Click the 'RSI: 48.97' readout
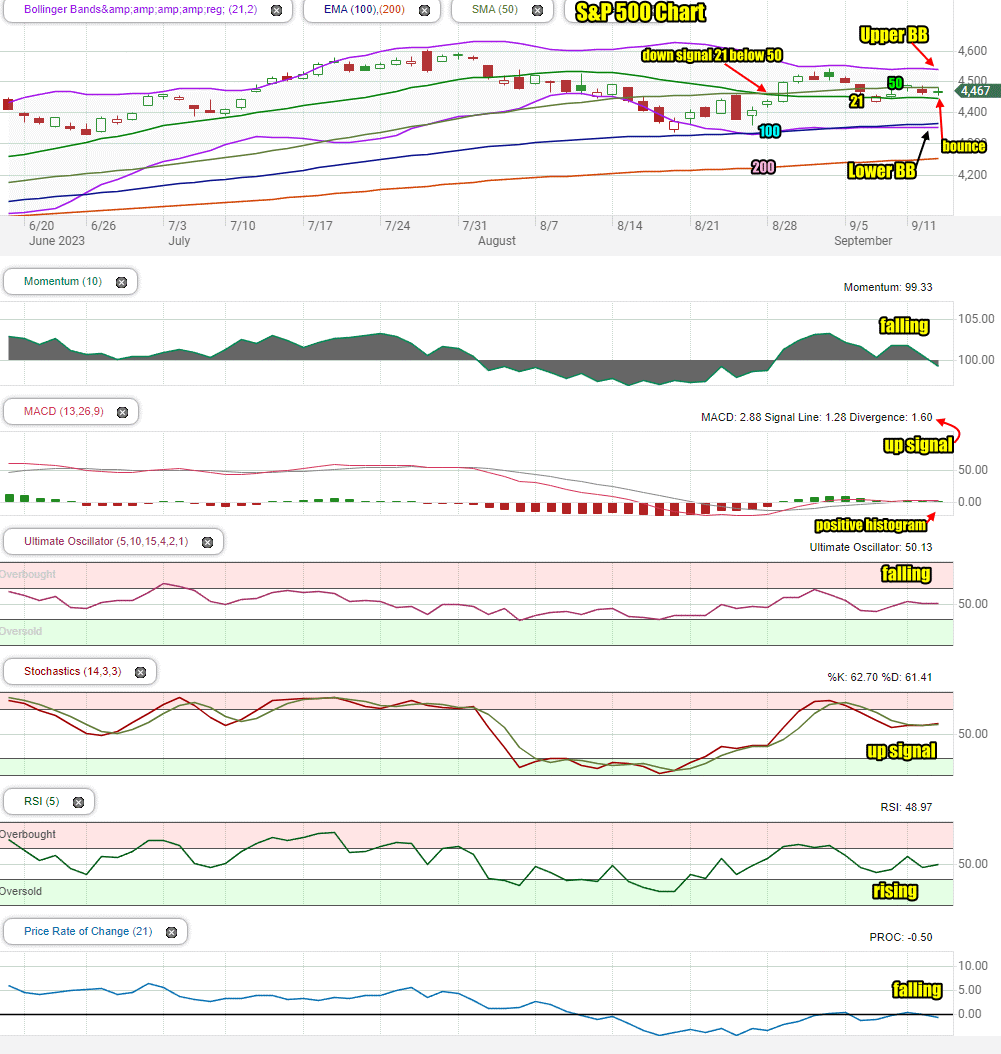 tap(906, 807)
